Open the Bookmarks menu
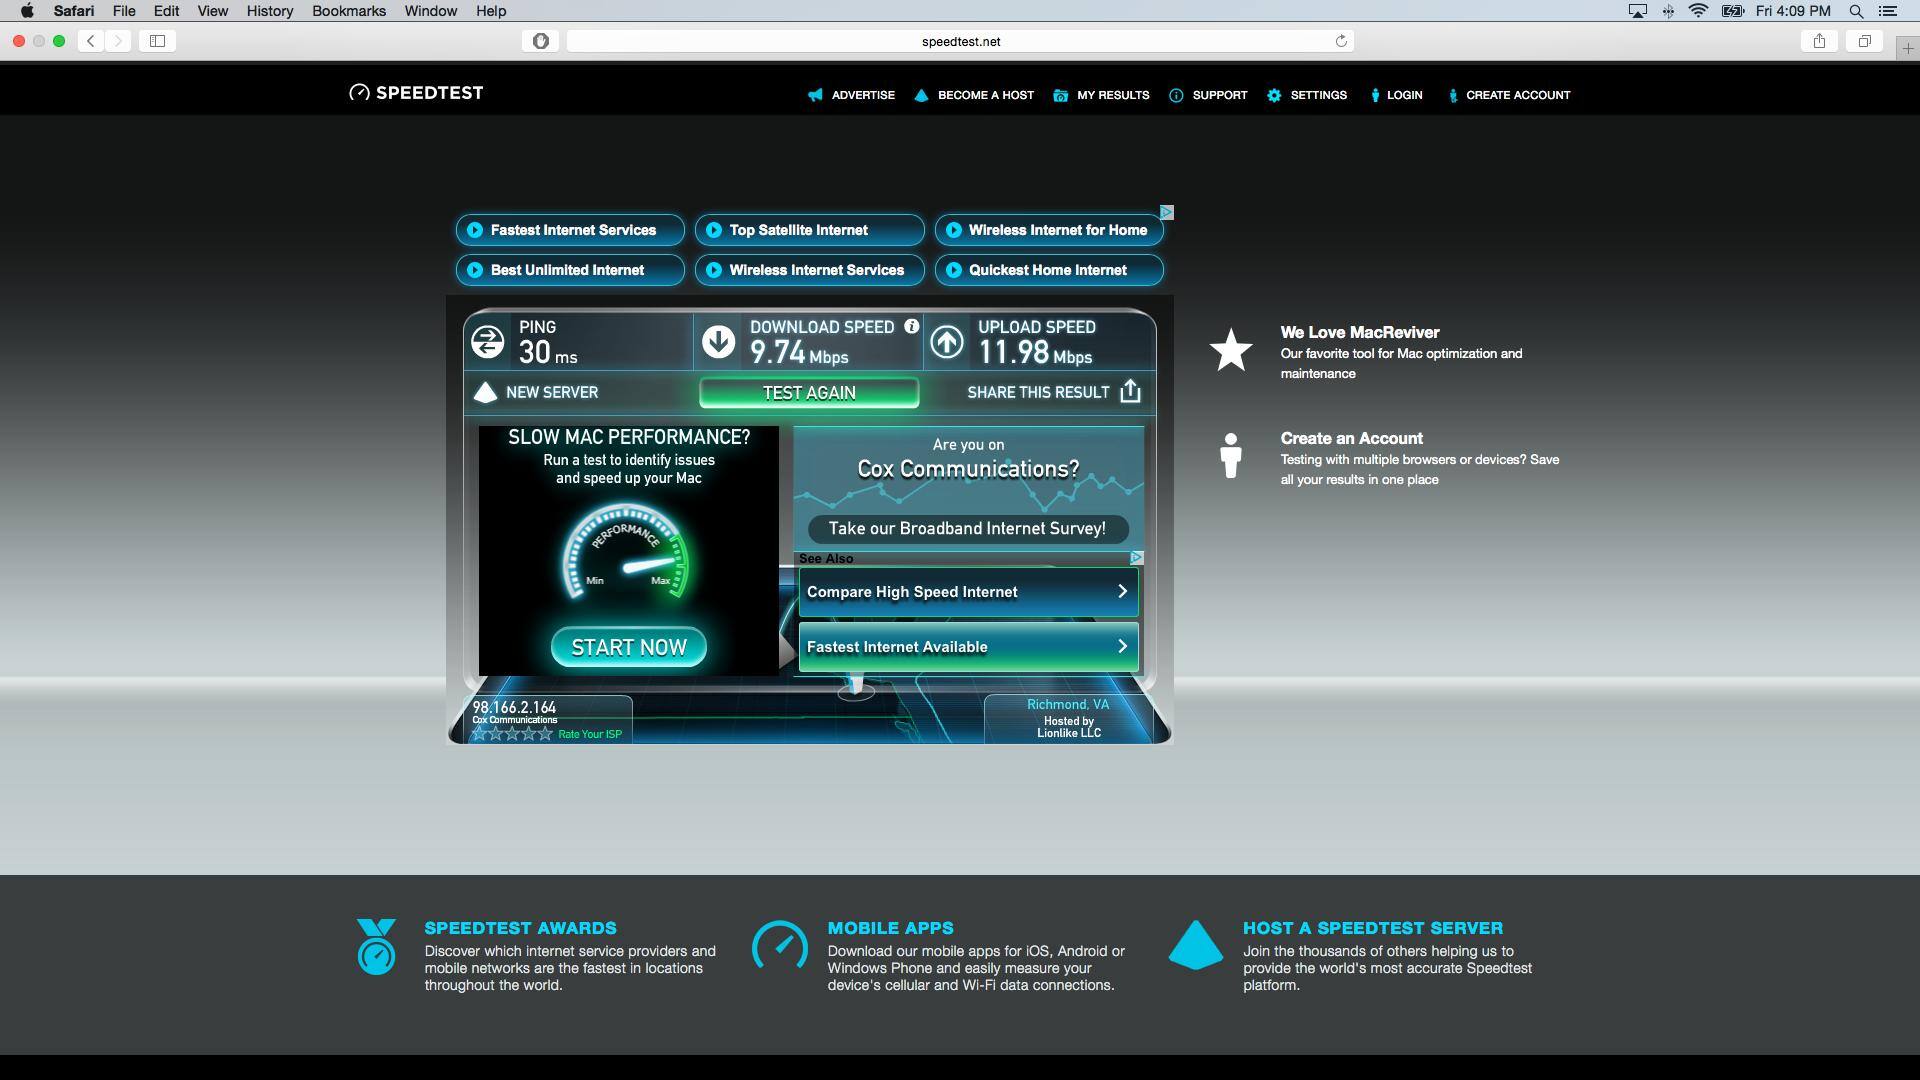 [x=348, y=11]
